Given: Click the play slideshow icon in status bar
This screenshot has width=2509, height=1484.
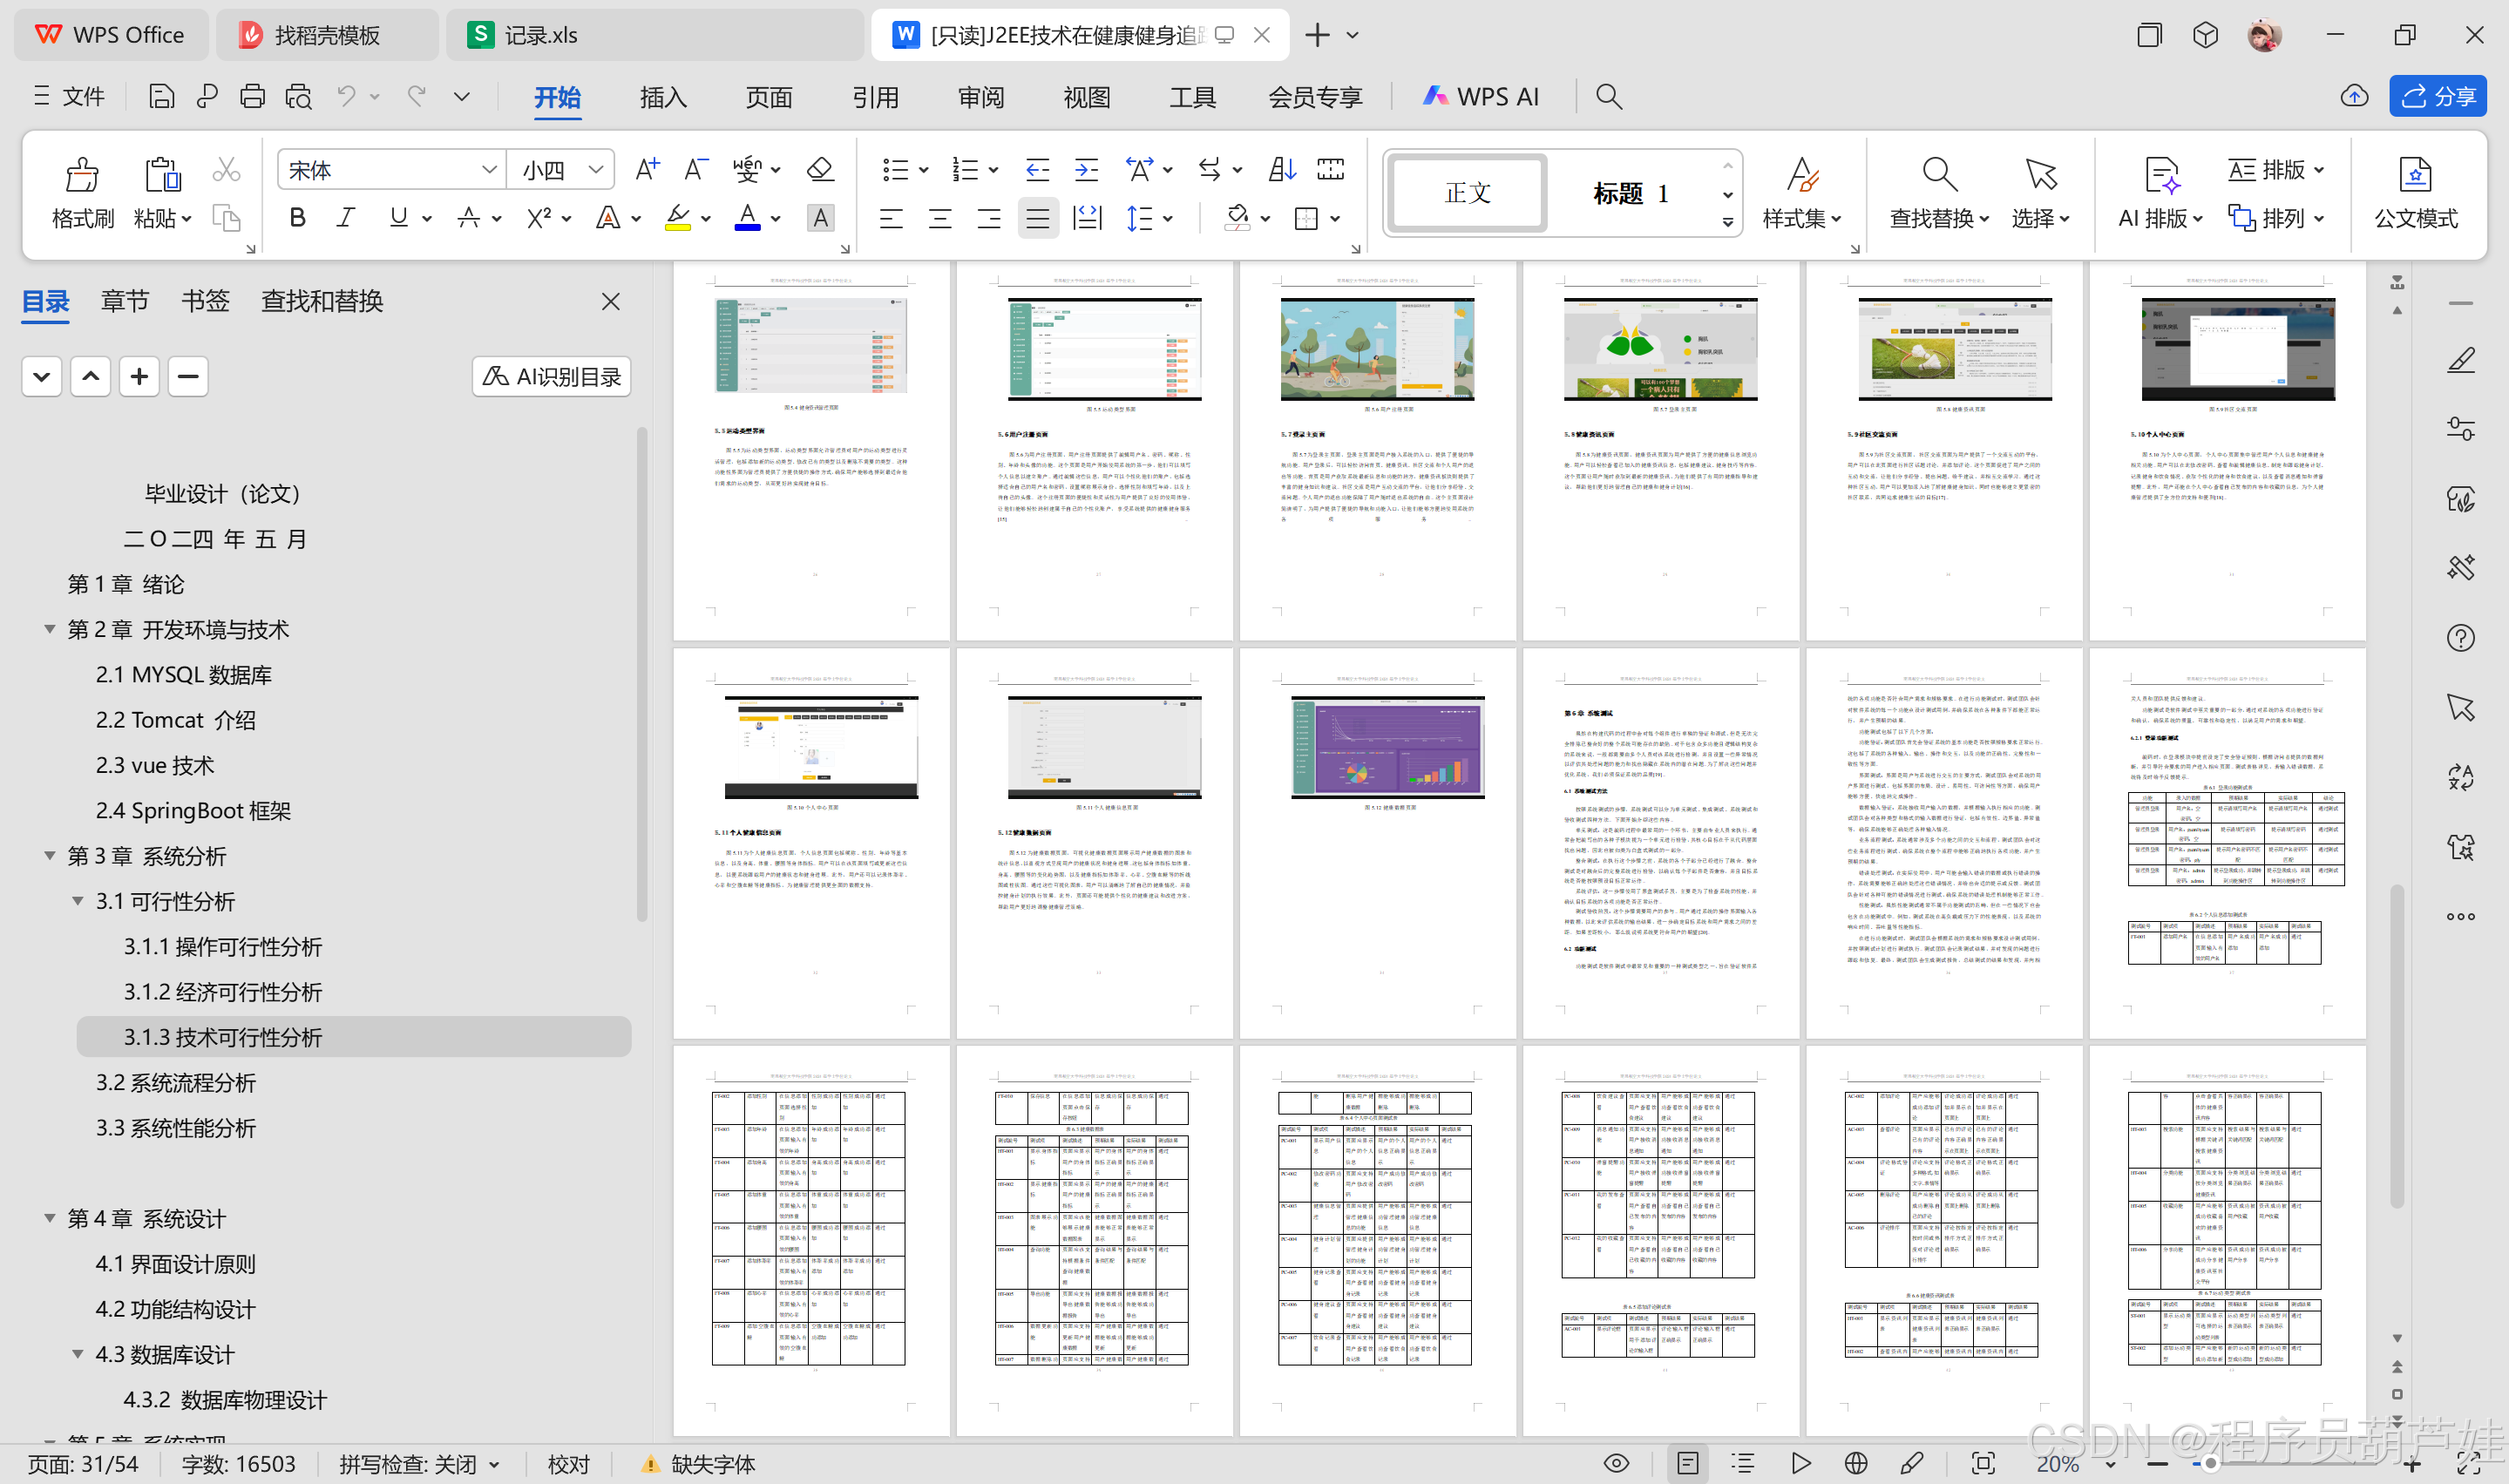Looking at the screenshot, I should (x=1801, y=1464).
